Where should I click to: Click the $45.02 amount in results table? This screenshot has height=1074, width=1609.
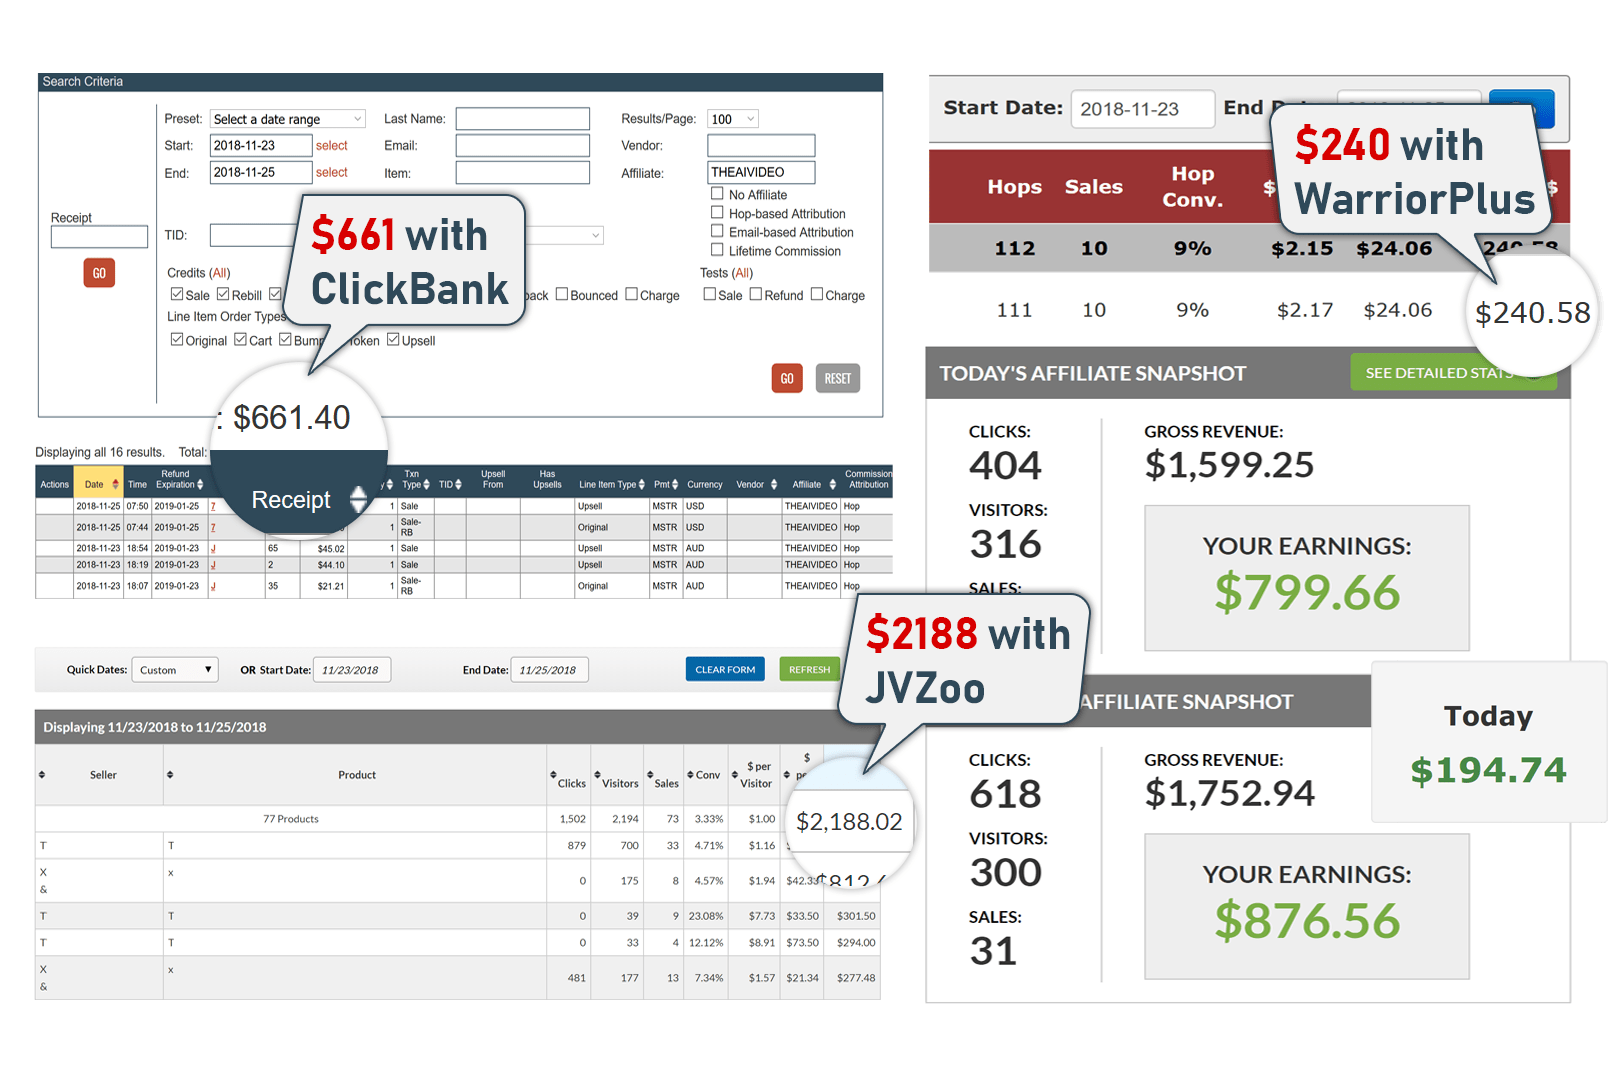click(x=331, y=549)
